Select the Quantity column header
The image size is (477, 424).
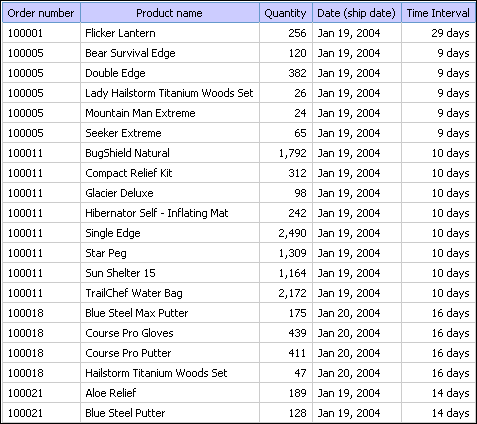coord(286,13)
